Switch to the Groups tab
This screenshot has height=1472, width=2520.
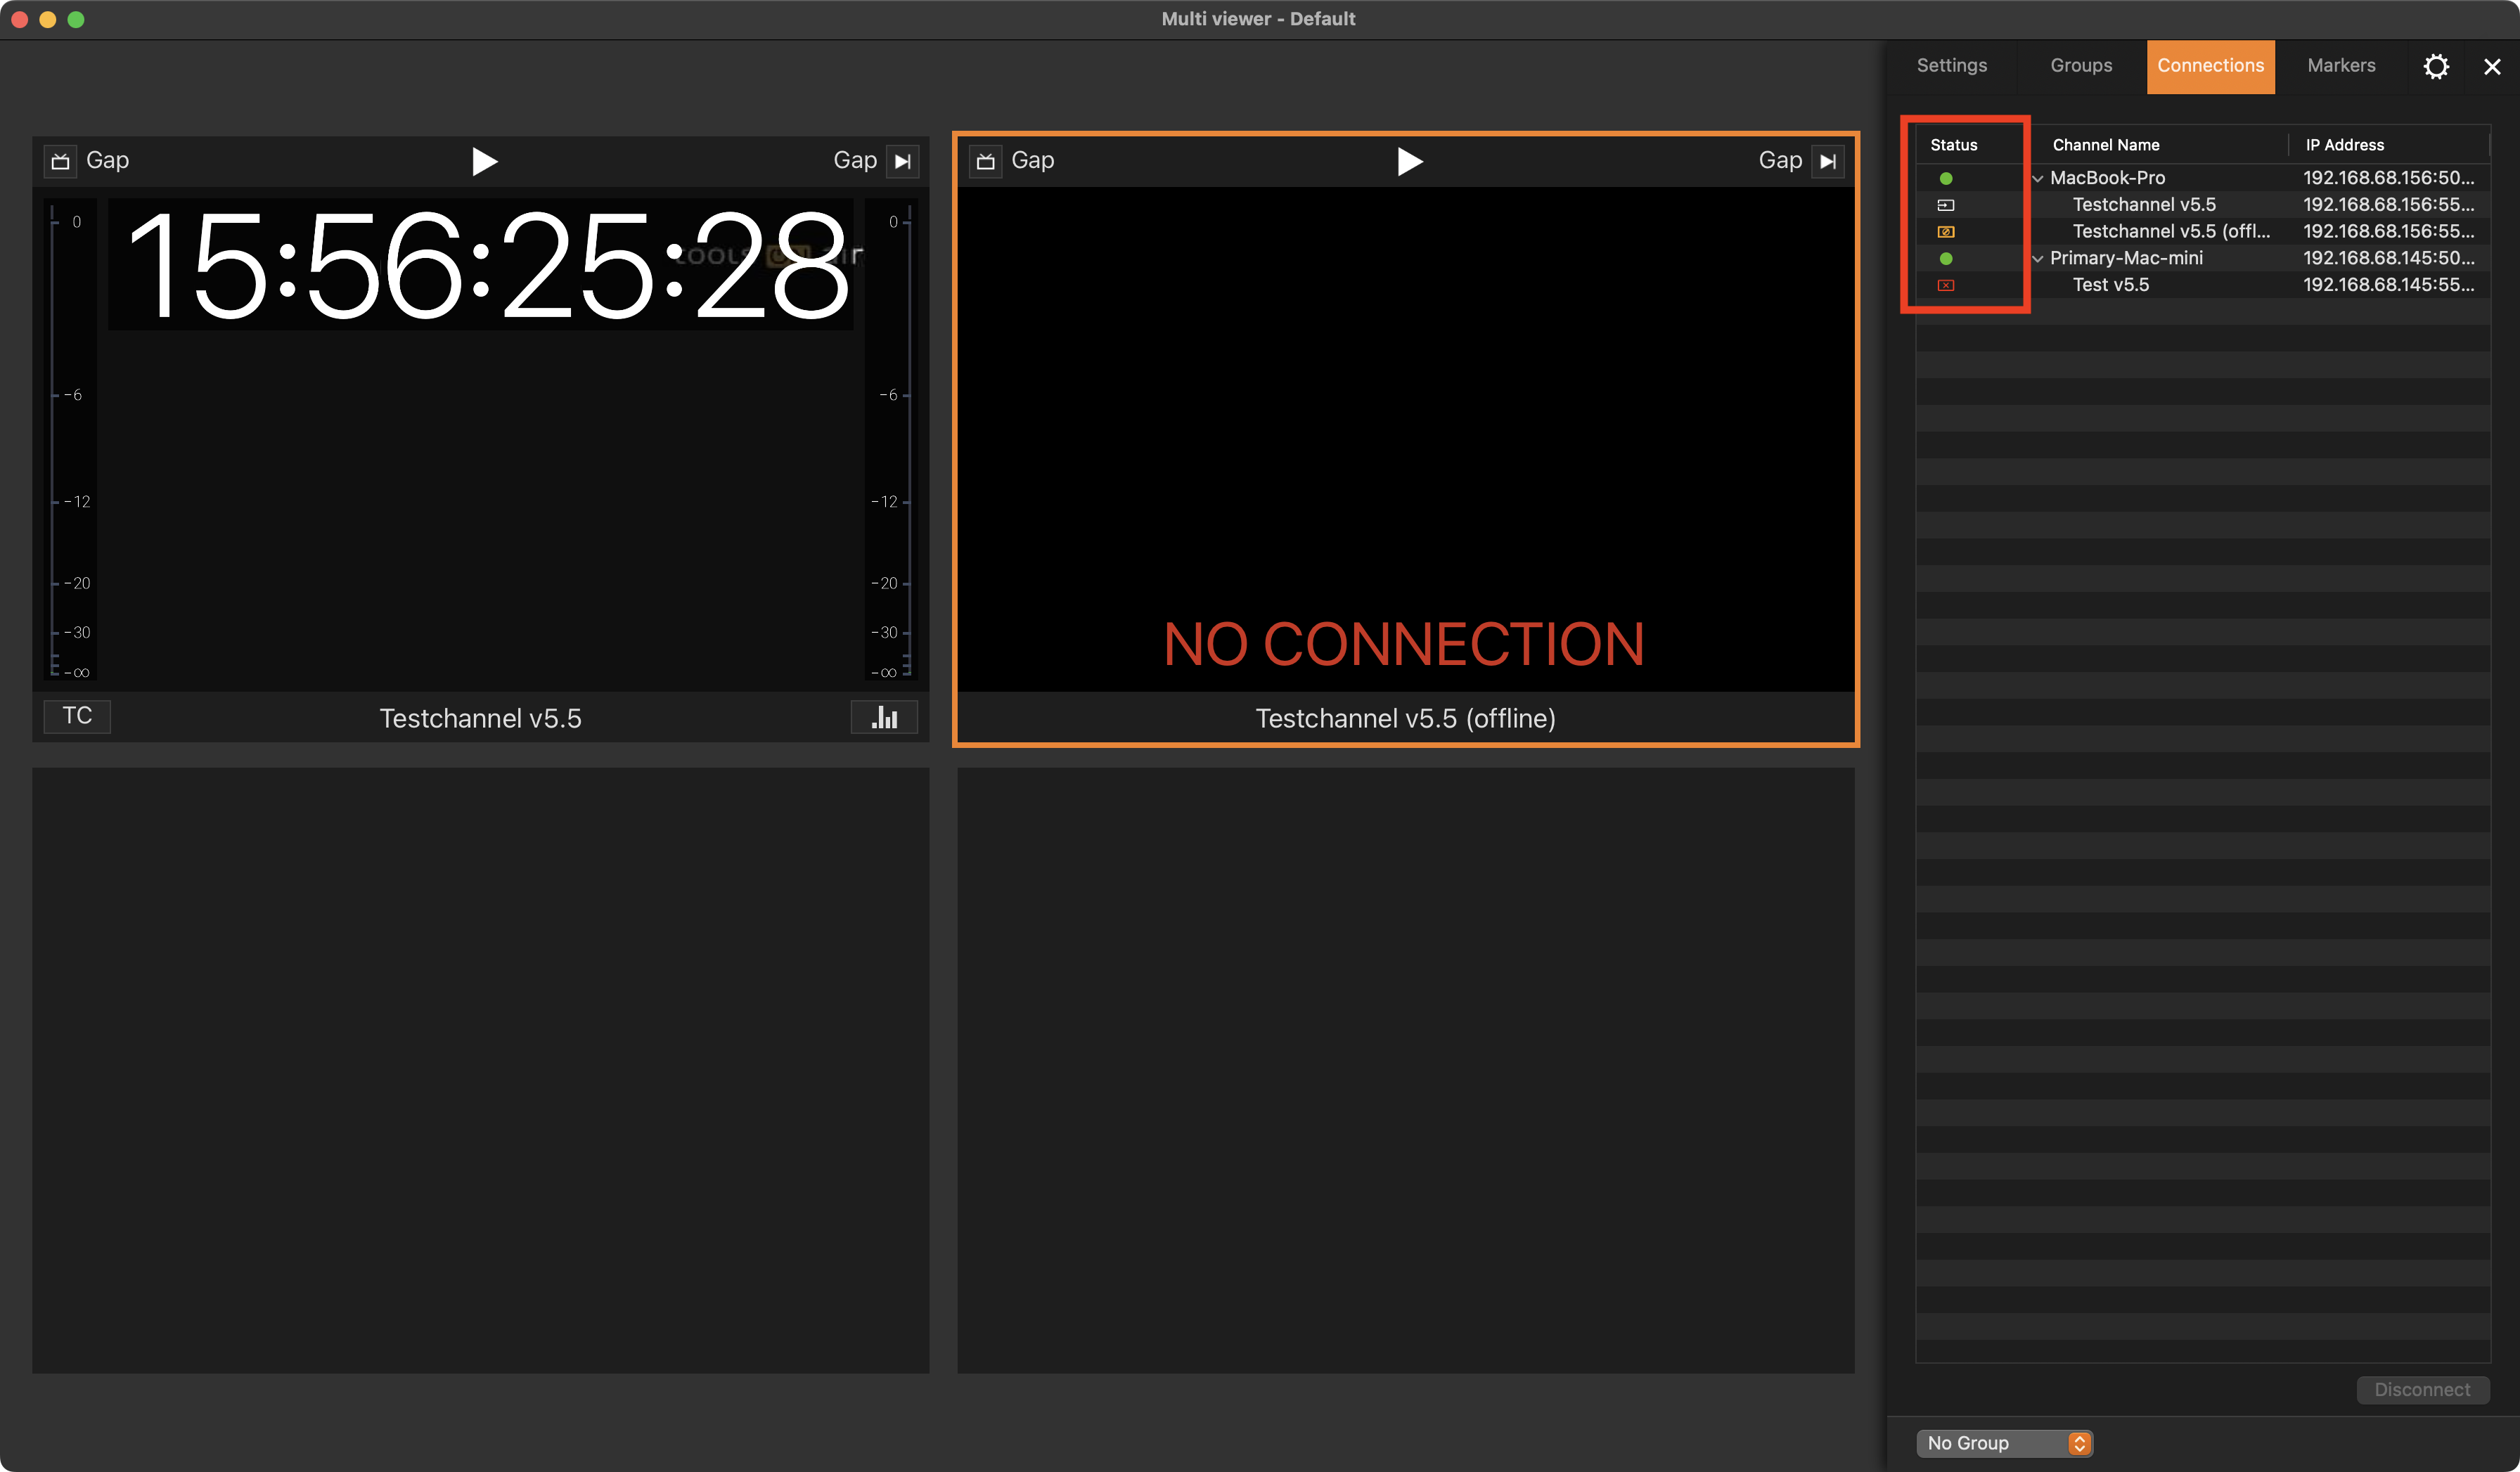pos(2081,66)
